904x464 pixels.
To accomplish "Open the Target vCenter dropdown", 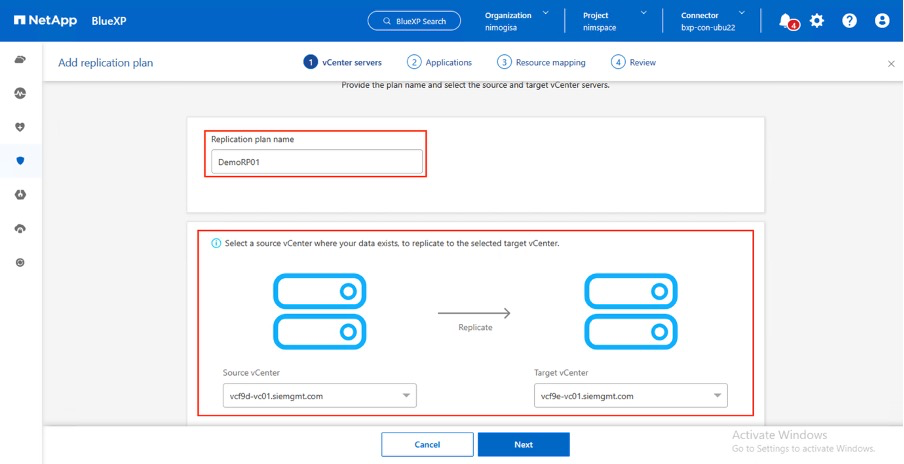I will (x=630, y=396).
